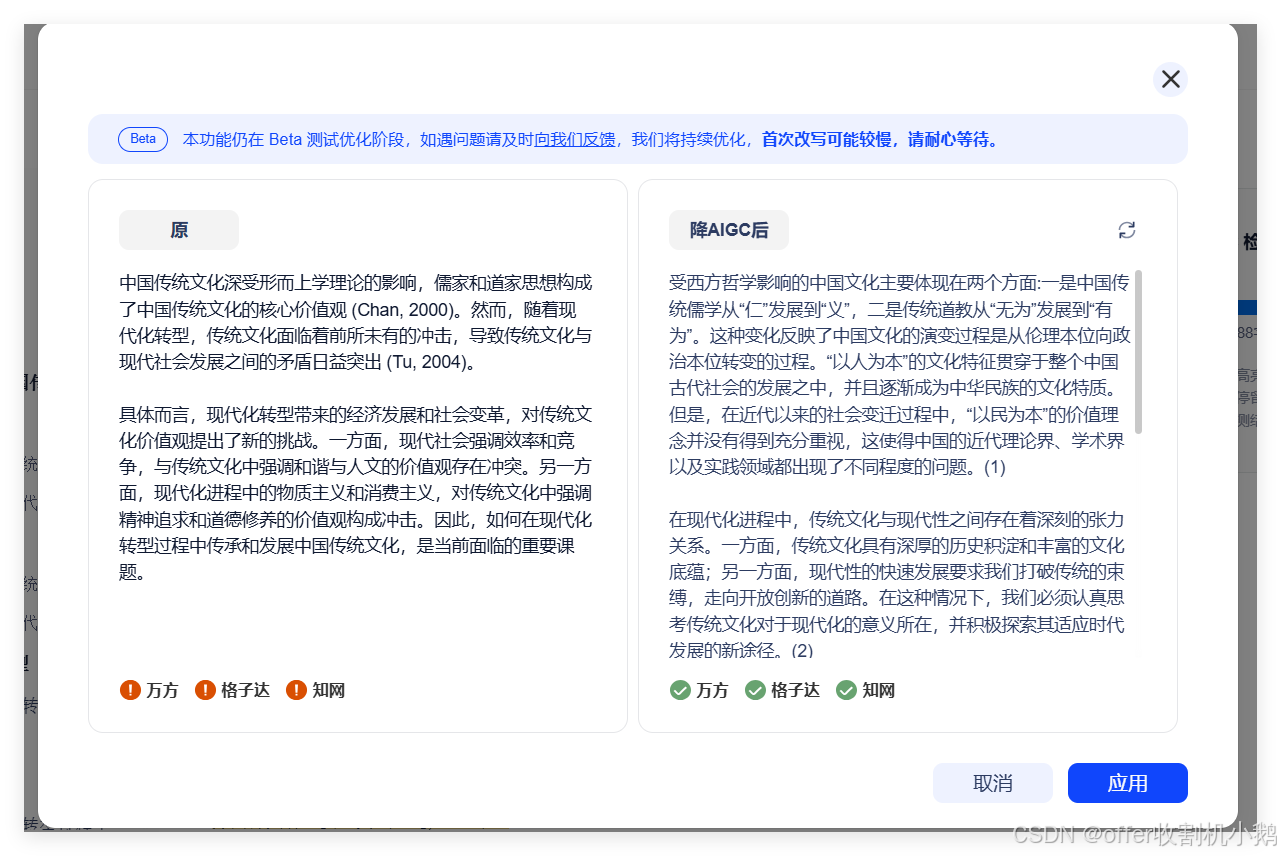Click the green check icon next to 知网

(846, 690)
